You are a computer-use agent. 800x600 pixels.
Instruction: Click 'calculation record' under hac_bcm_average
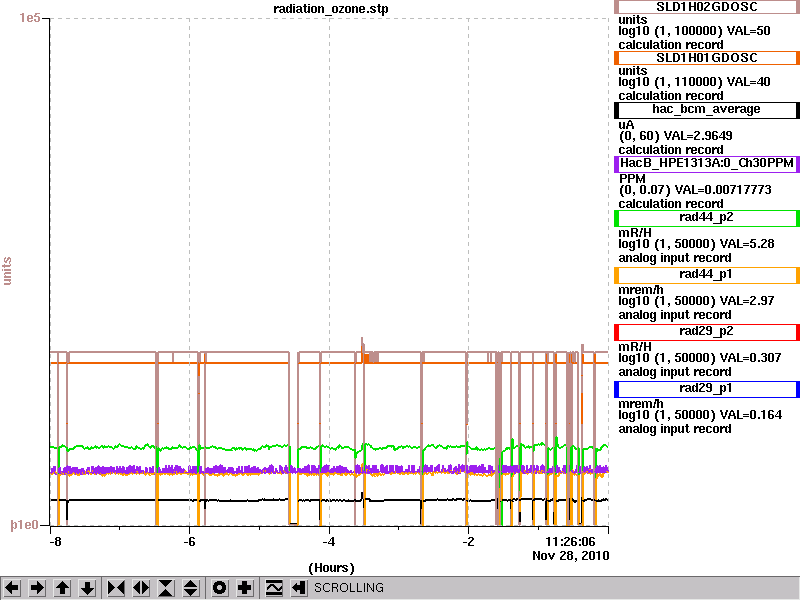pyautogui.click(x=671, y=149)
